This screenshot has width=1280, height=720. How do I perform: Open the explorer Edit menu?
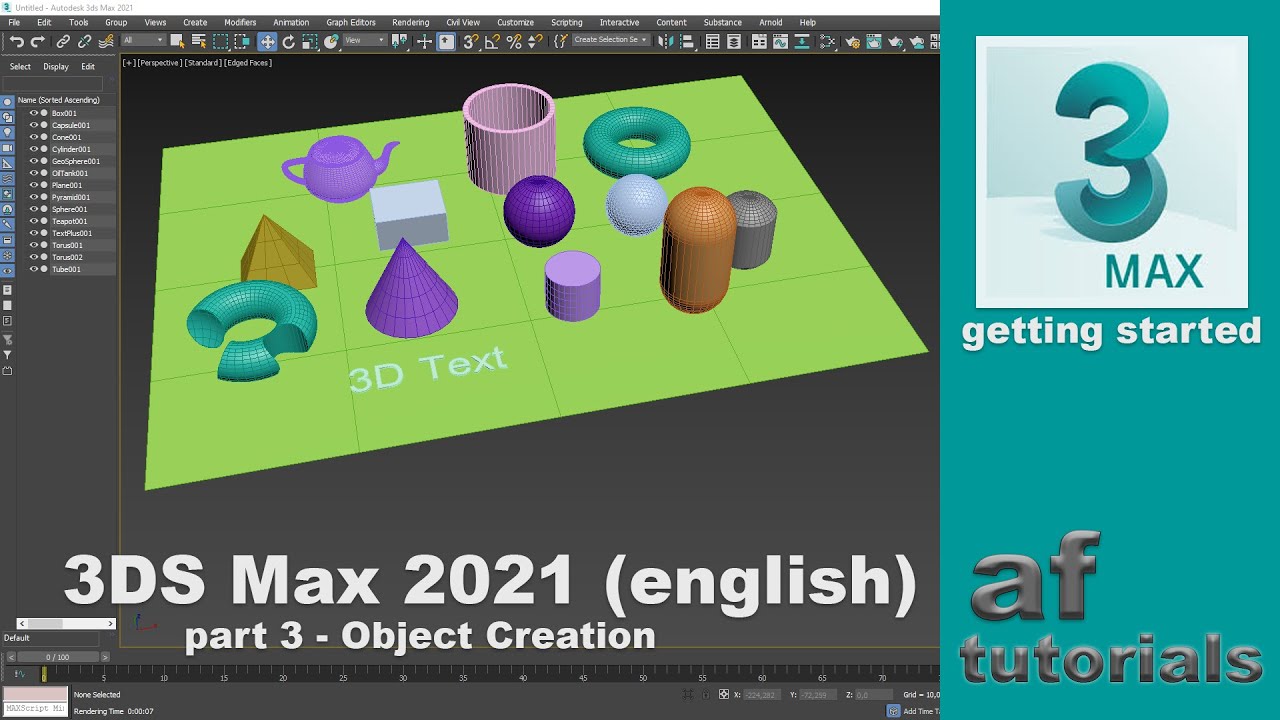coord(88,67)
